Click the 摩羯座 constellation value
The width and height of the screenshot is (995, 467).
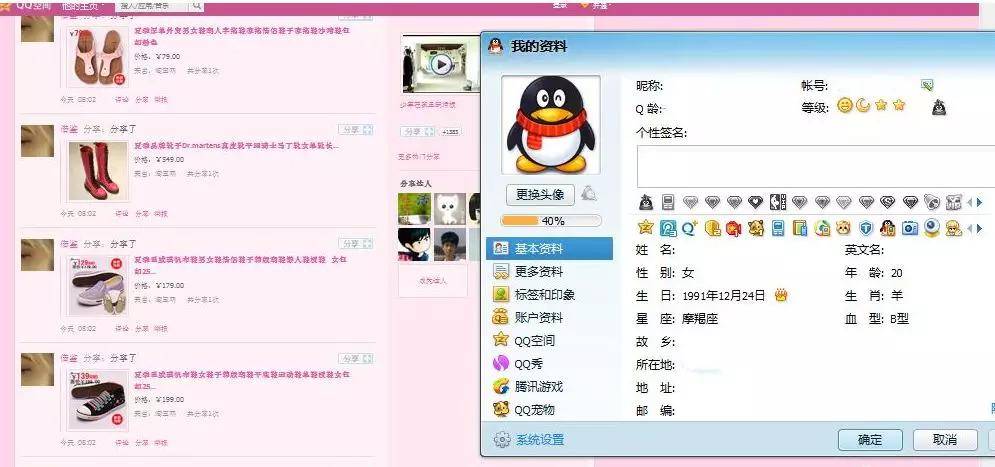coord(700,319)
